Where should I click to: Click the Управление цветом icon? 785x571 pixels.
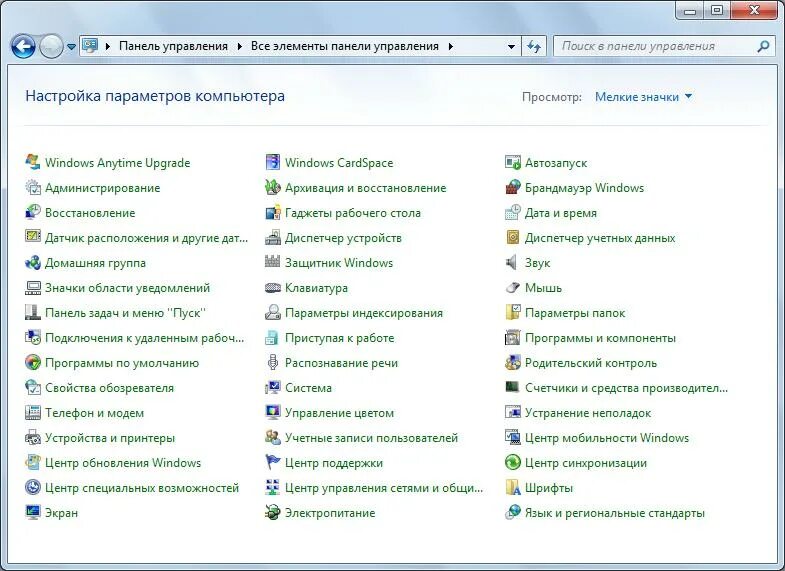point(272,412)
